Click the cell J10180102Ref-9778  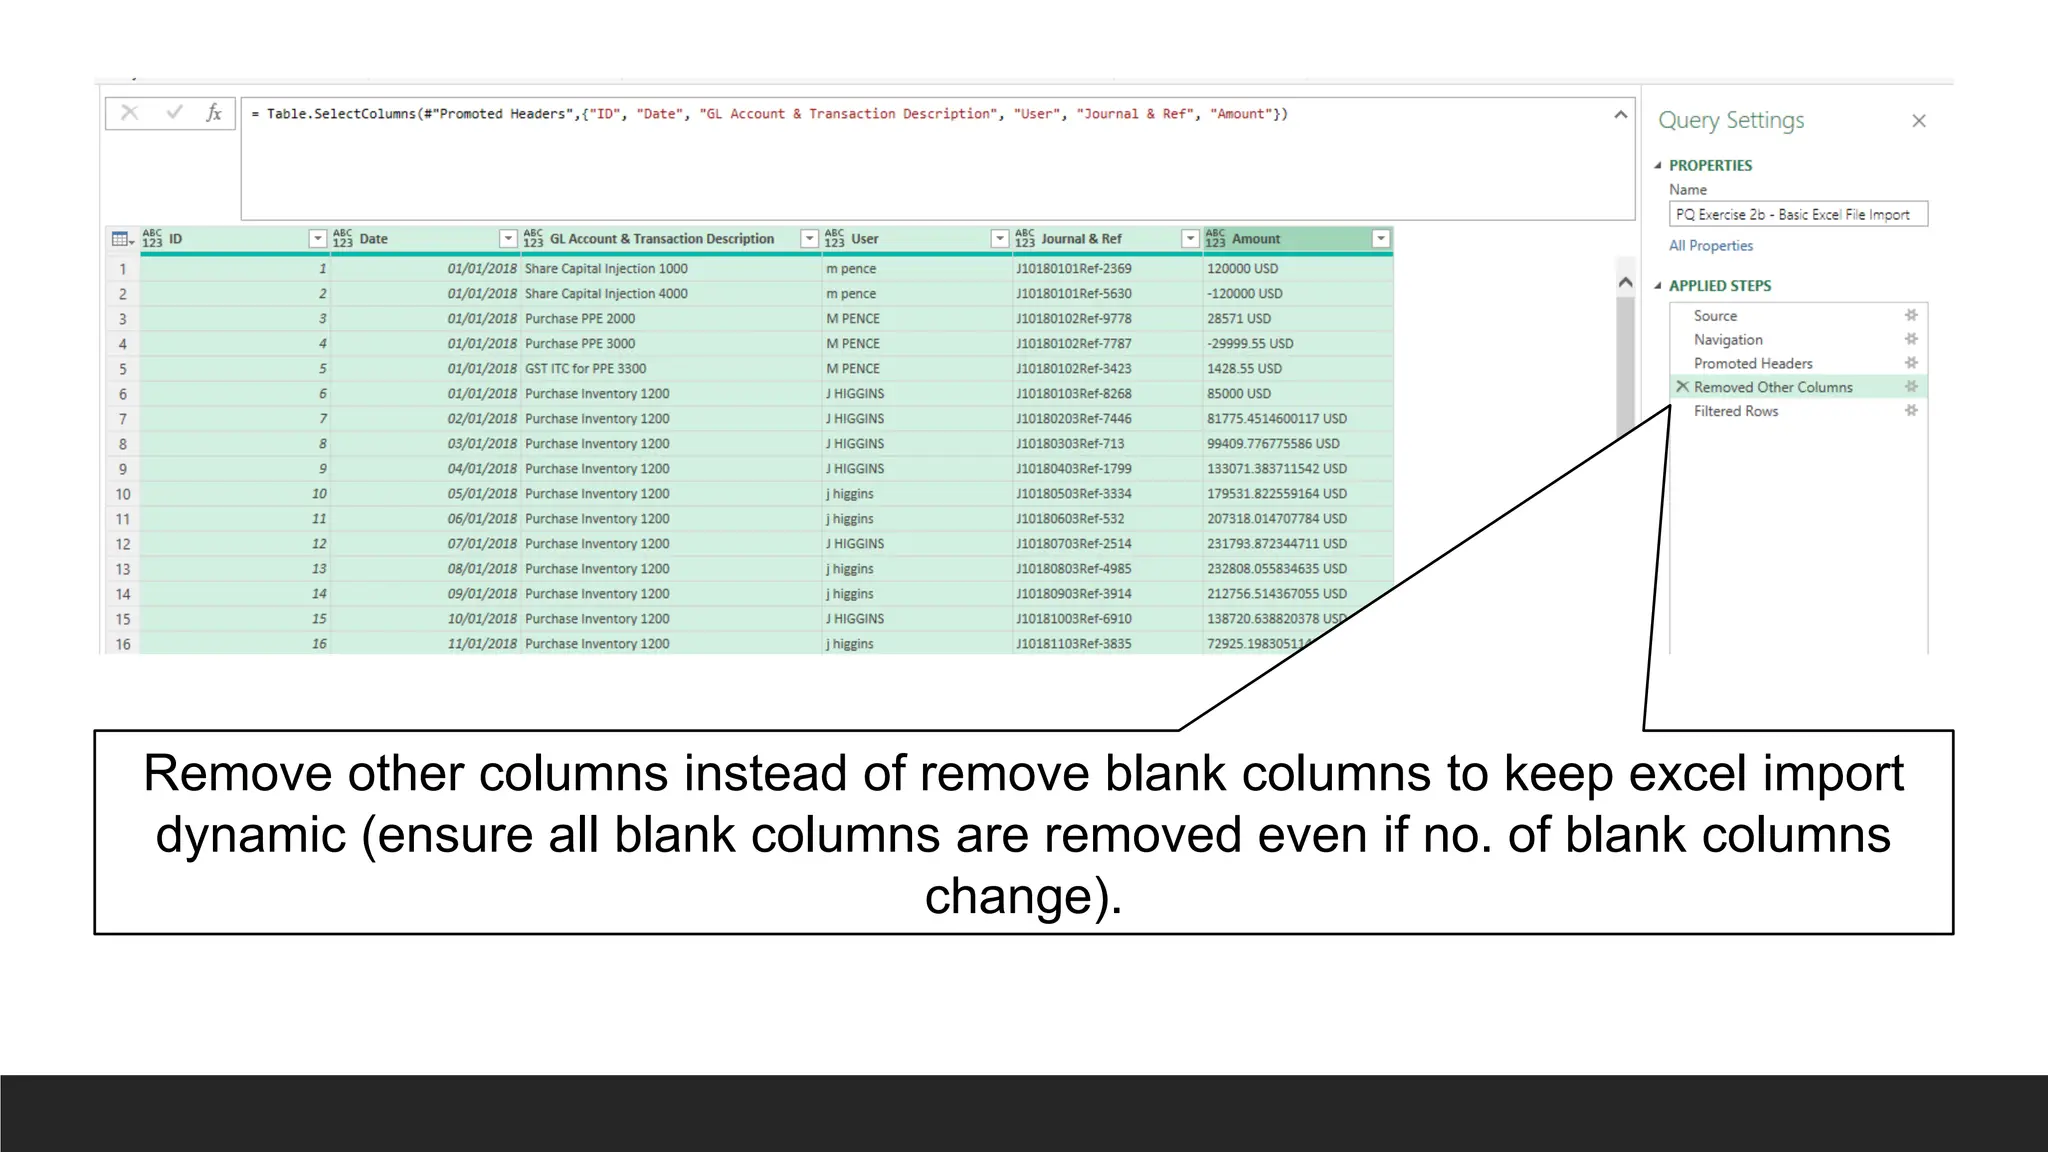[1107, 319]
